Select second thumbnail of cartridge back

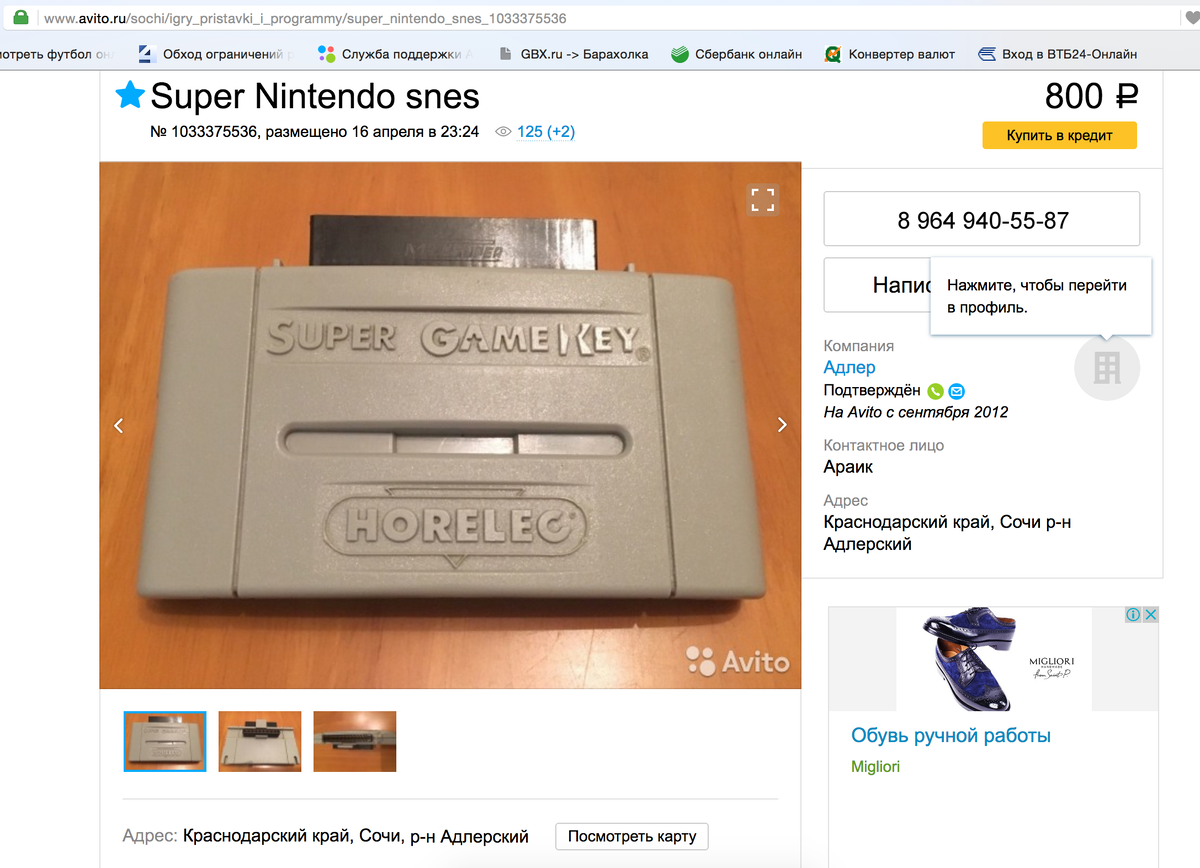pyautogui.click(x=260, y=741)
